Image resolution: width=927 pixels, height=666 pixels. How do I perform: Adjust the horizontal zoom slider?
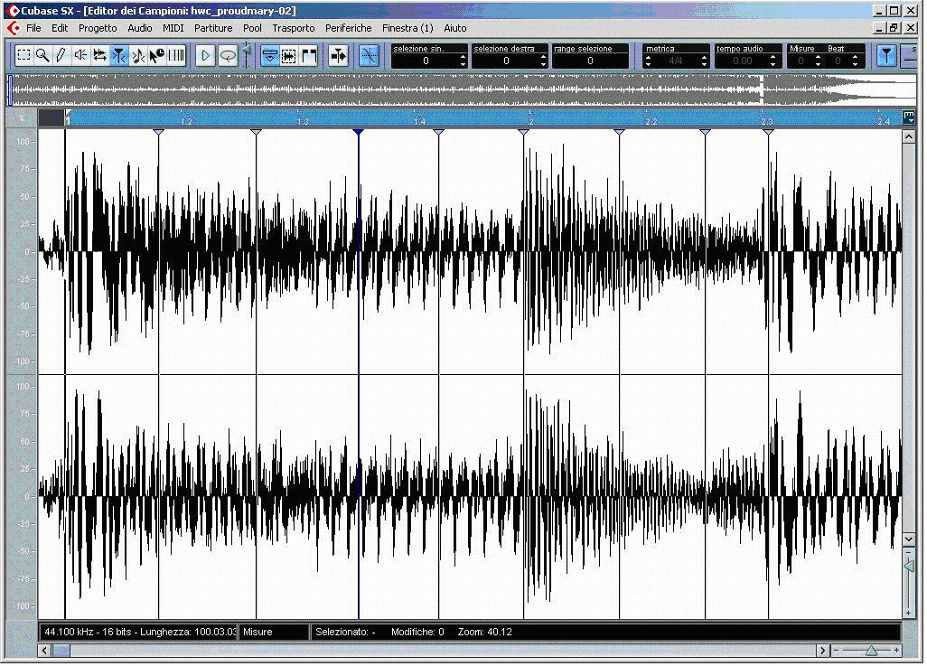[x=871, y=650]
